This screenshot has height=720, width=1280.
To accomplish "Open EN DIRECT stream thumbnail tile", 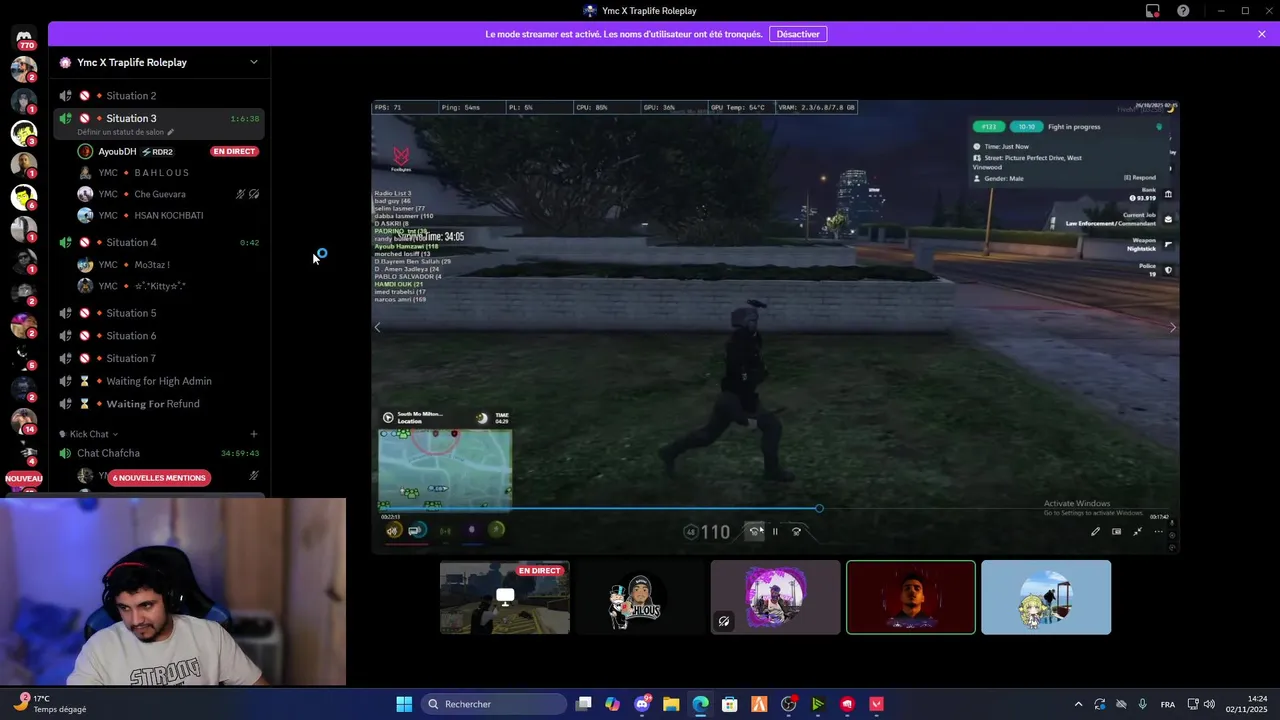I will pyautogui.click(x=505, y=597).
